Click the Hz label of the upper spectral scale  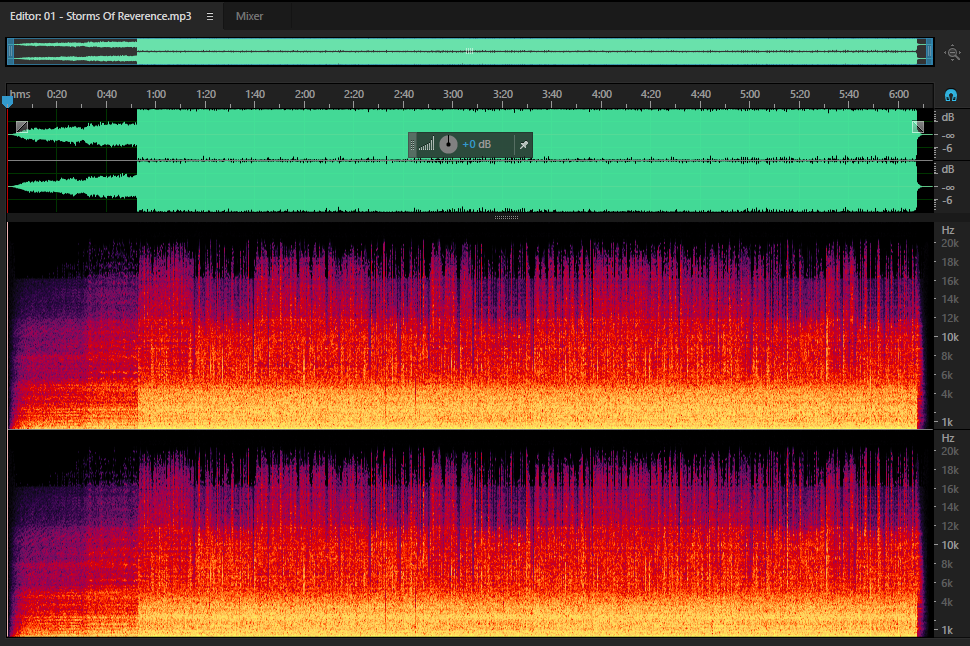coord(948,230)
